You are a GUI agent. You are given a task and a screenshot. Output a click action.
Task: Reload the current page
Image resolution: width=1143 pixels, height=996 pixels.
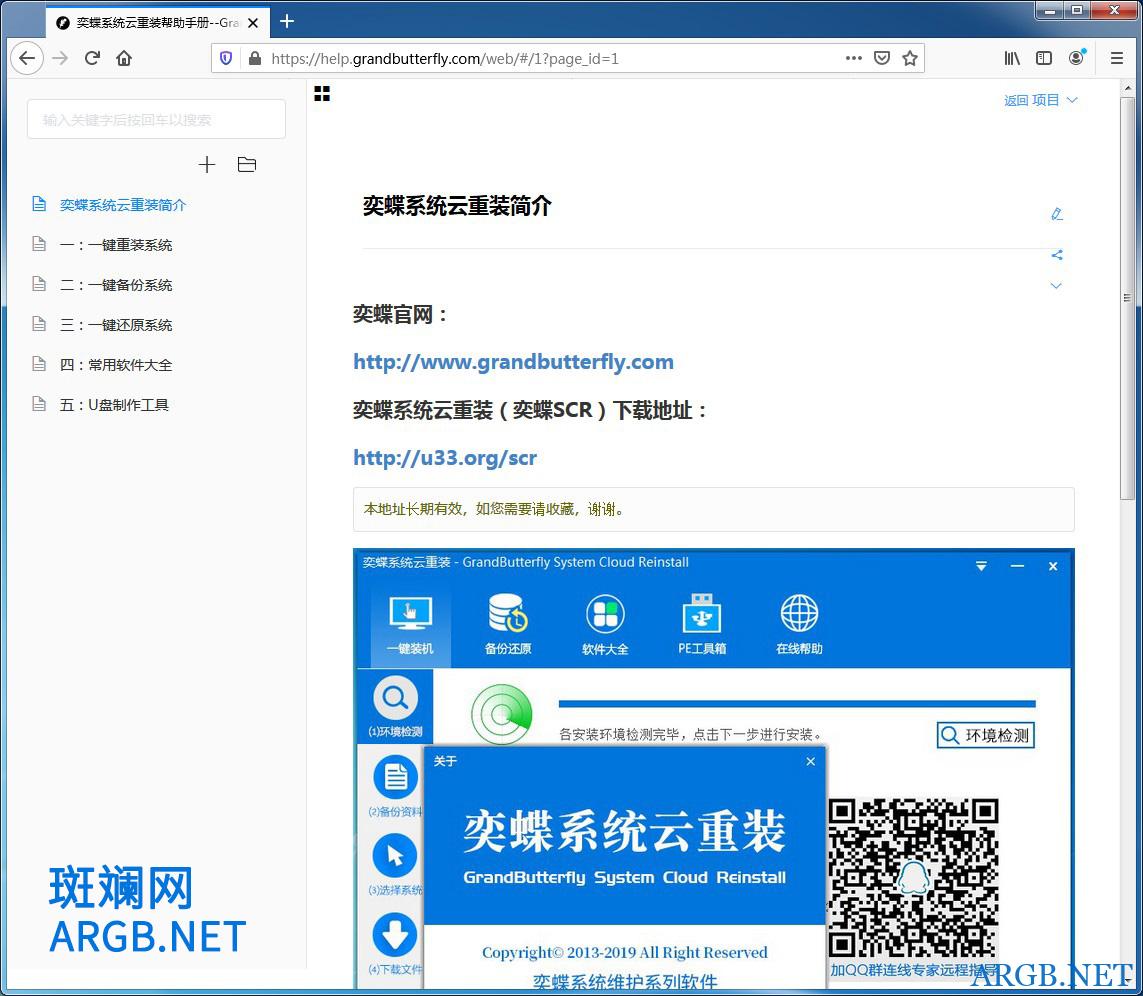tap(92, 58)
